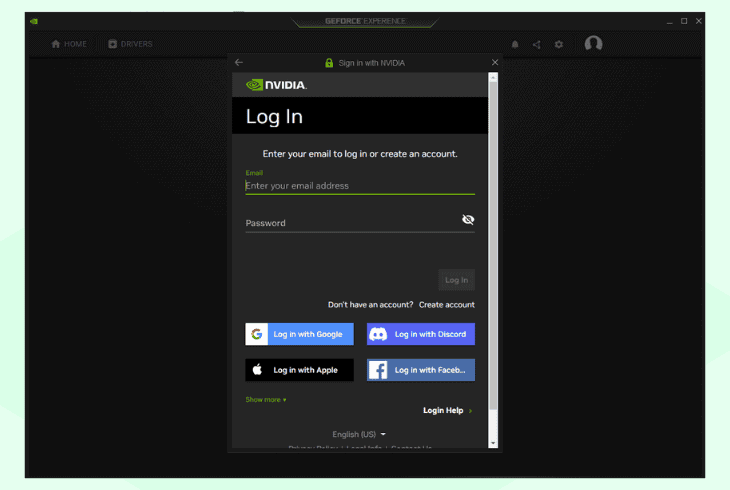Image resolution: width=730 pixels, height=490 pixels.
Task: Click the scrollbar down arrow in dialog
Action: click(x=493, y=443)
